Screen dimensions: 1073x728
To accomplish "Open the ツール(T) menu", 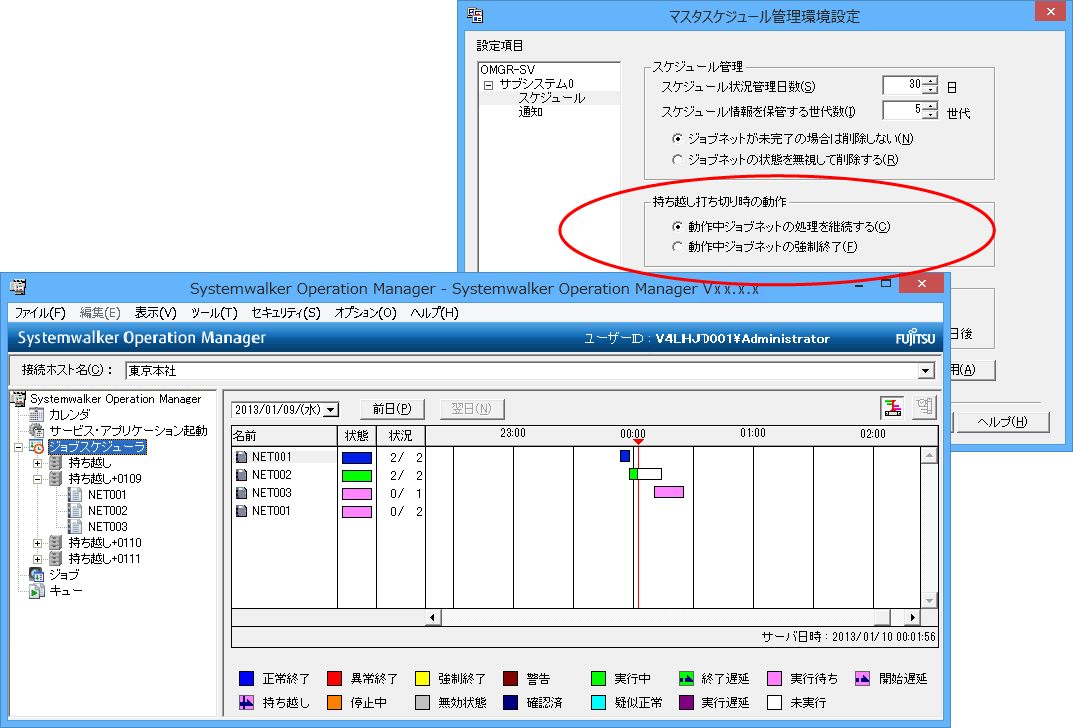I will pos(214,313).
